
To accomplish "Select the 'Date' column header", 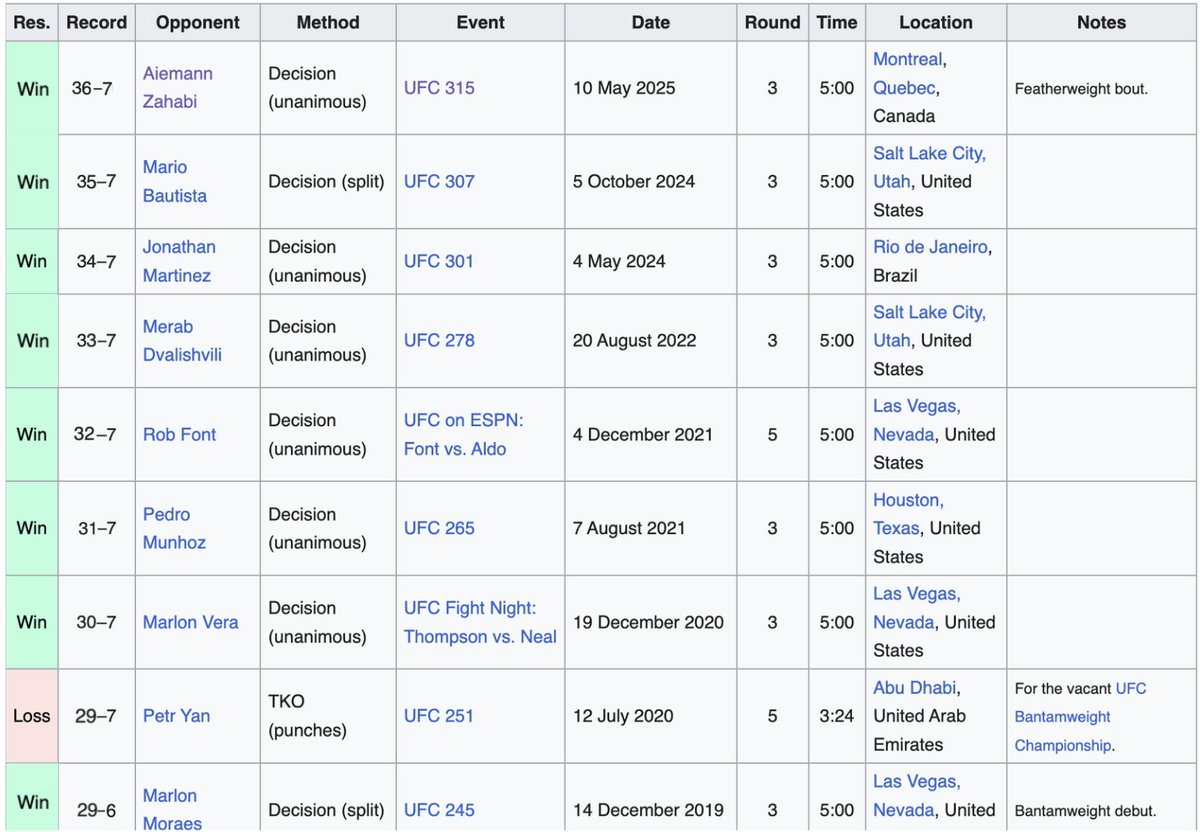I will [651, 22].
